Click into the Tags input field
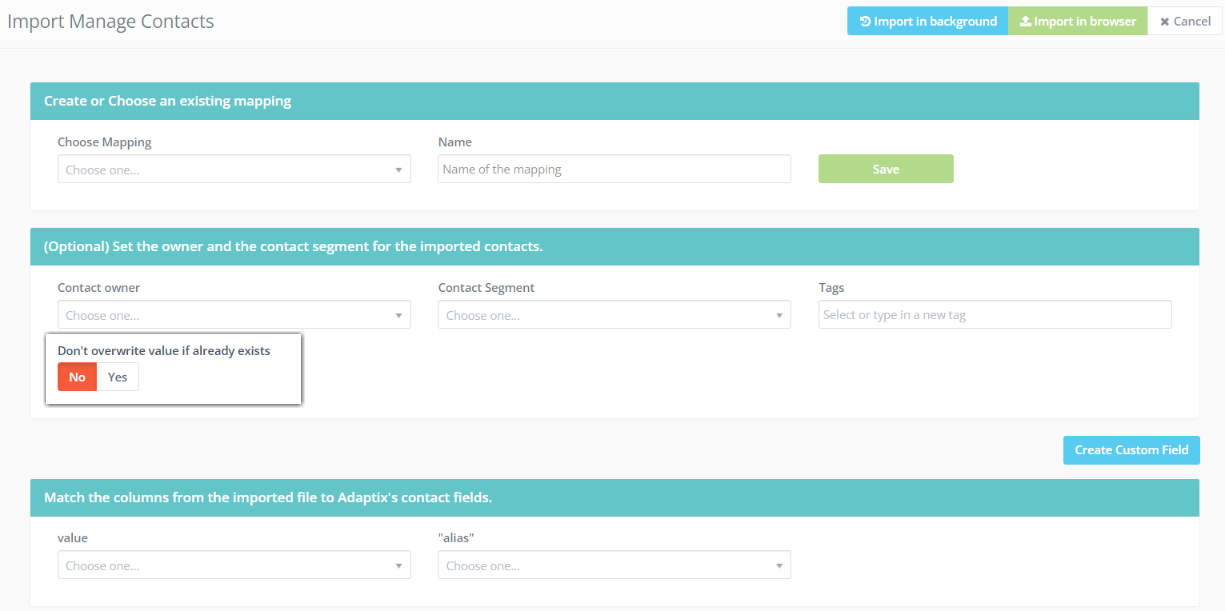This screenshot has height=611, width=1225. click(994, 315)
